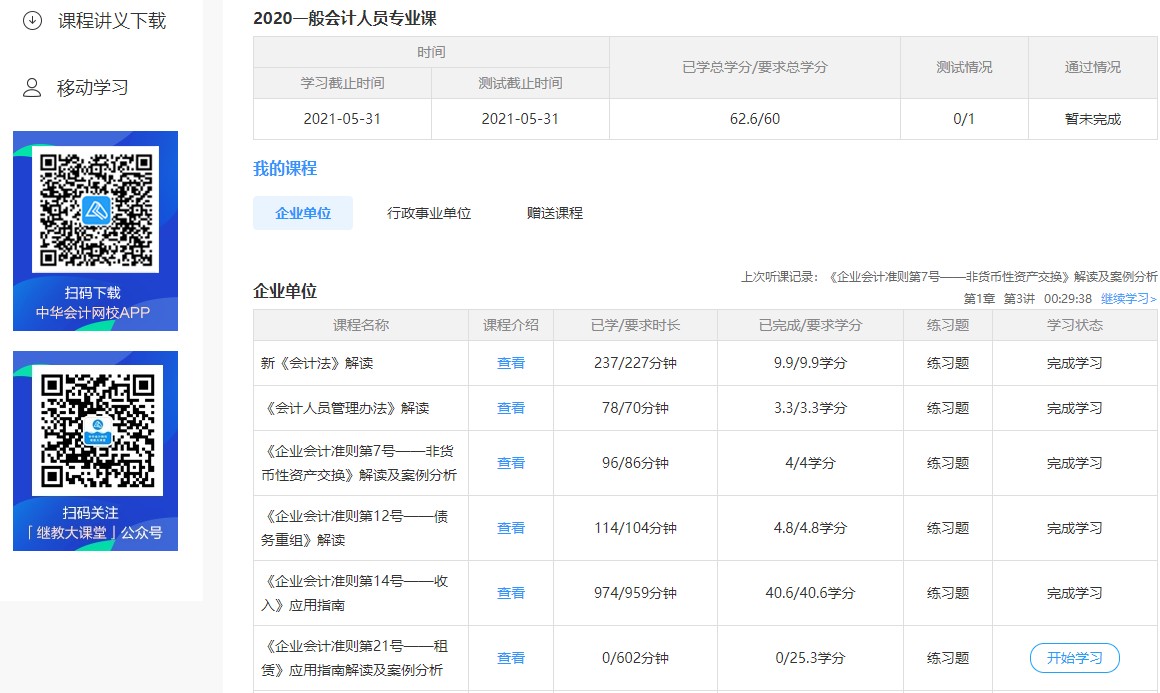Click the 继续学习 link
Image resolution: width=1160 pixels, height=693 pixels.
(x=1128, y=298)
